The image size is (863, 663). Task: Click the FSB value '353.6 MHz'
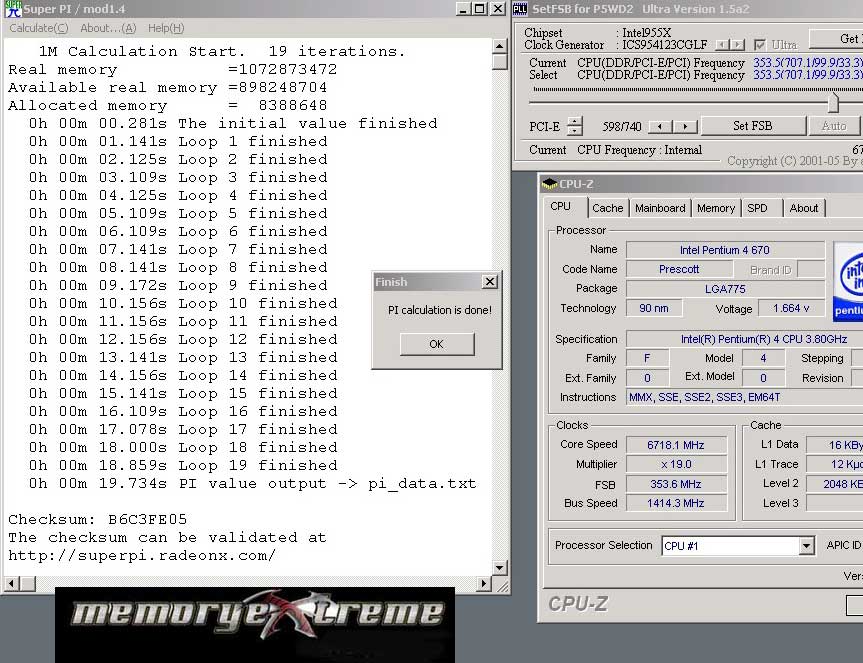pyautogui.click(x=676, y=484)
